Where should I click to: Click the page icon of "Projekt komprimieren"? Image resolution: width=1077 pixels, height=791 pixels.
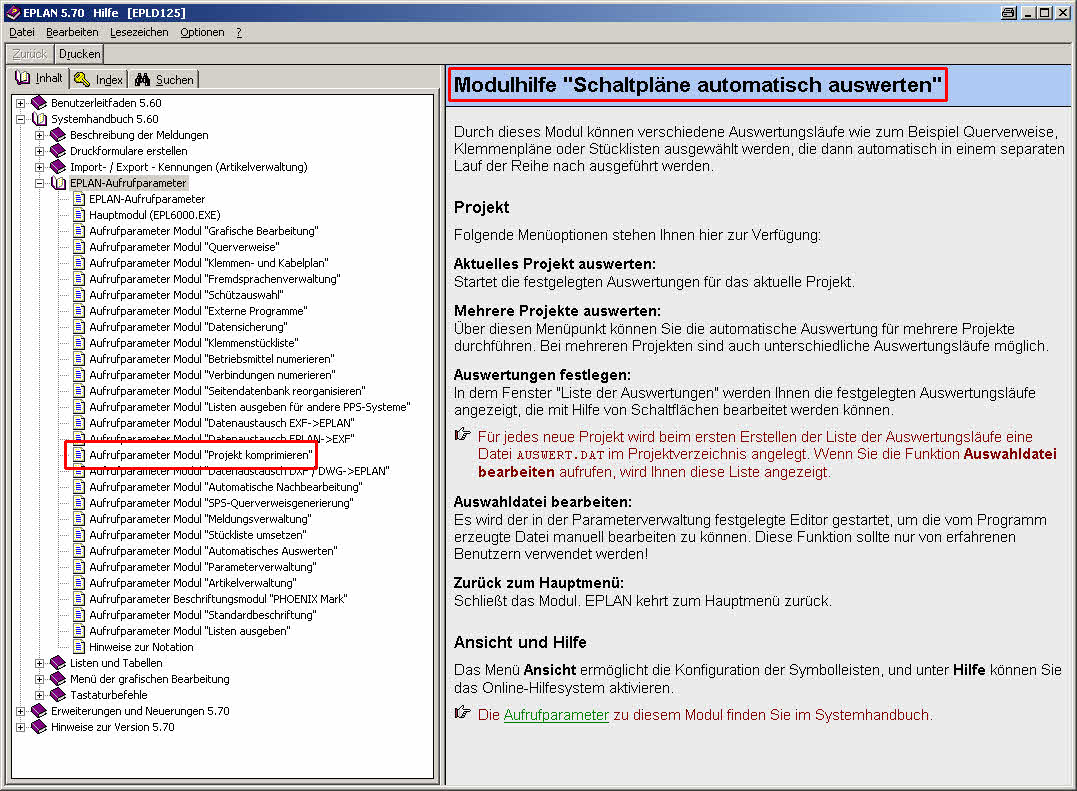79,455
